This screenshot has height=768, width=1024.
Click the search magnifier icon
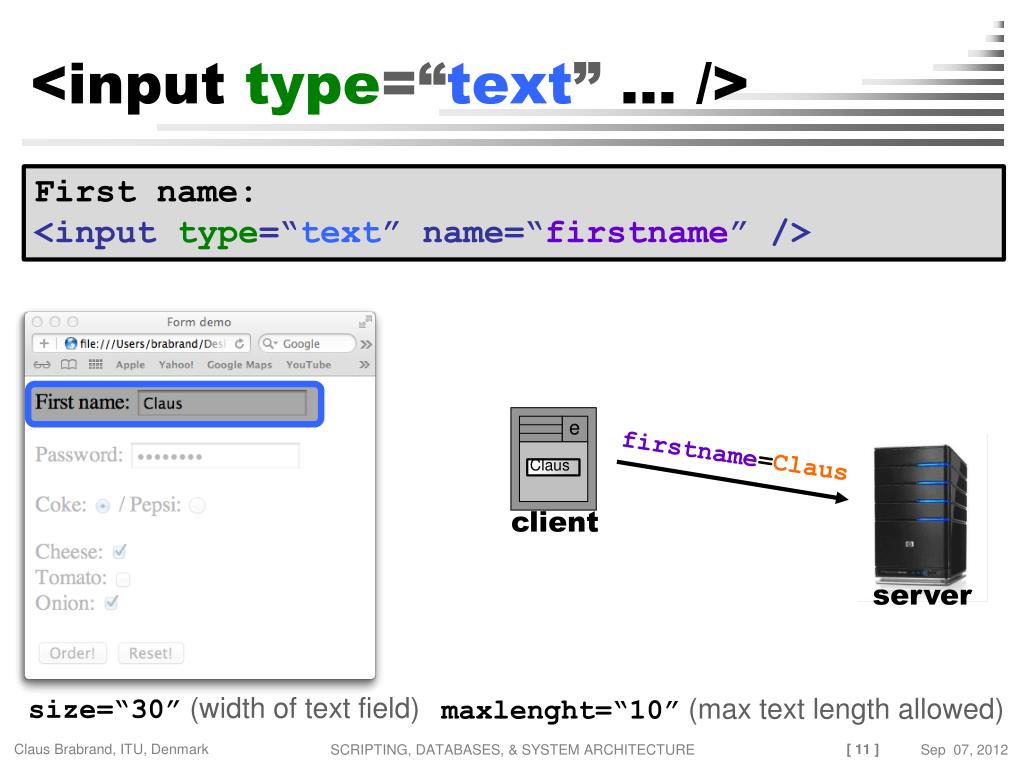click(x=268, y=344)
